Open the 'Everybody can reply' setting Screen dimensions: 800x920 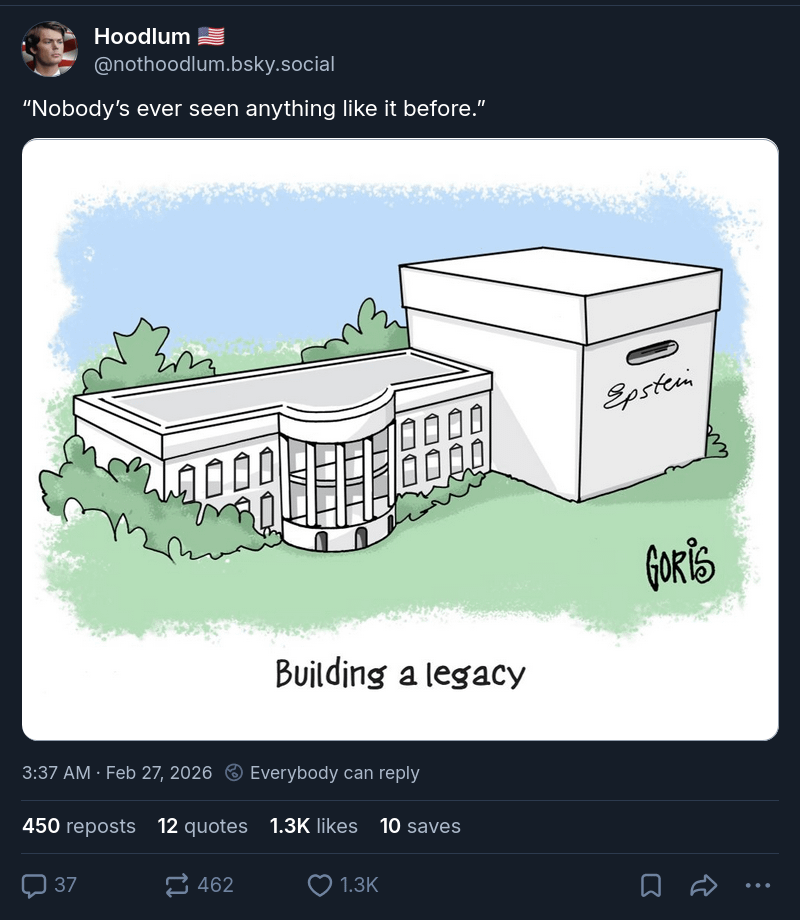click(x=334, y=773)
